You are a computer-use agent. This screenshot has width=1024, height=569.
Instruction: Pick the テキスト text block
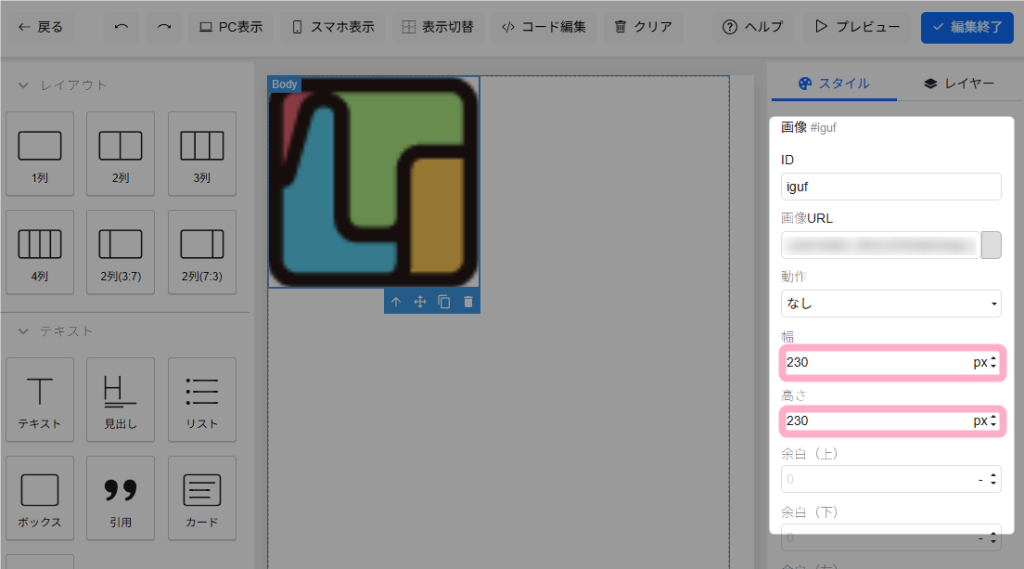click(x=40, y=400)
